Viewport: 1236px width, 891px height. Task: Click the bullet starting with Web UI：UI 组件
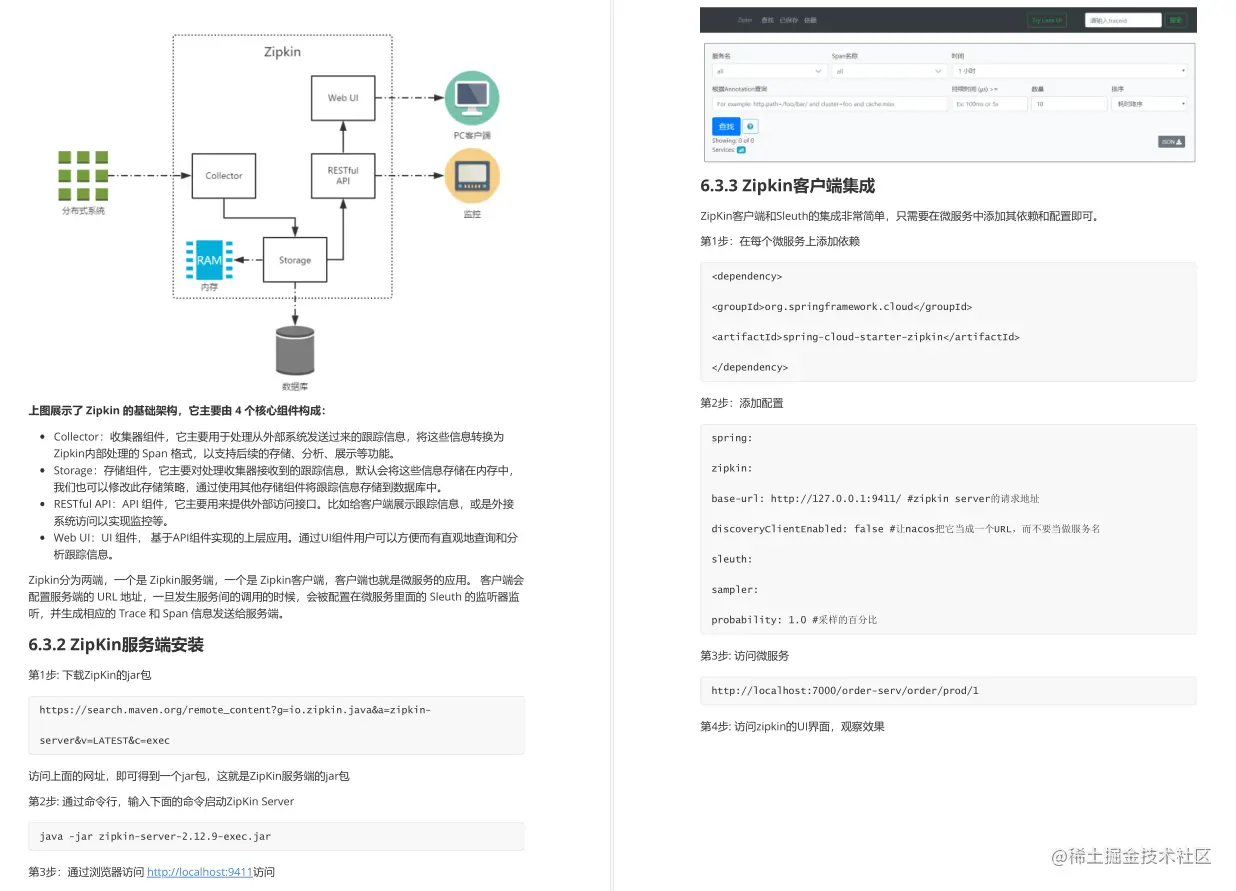click(286, 545)
